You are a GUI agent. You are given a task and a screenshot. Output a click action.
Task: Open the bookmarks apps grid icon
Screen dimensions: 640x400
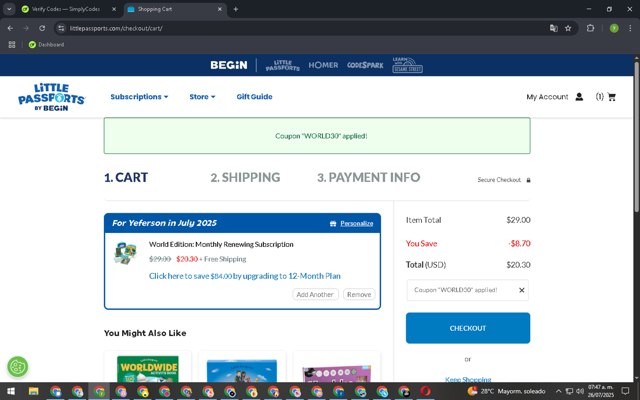pyautogui.click(x=12, y=44)
